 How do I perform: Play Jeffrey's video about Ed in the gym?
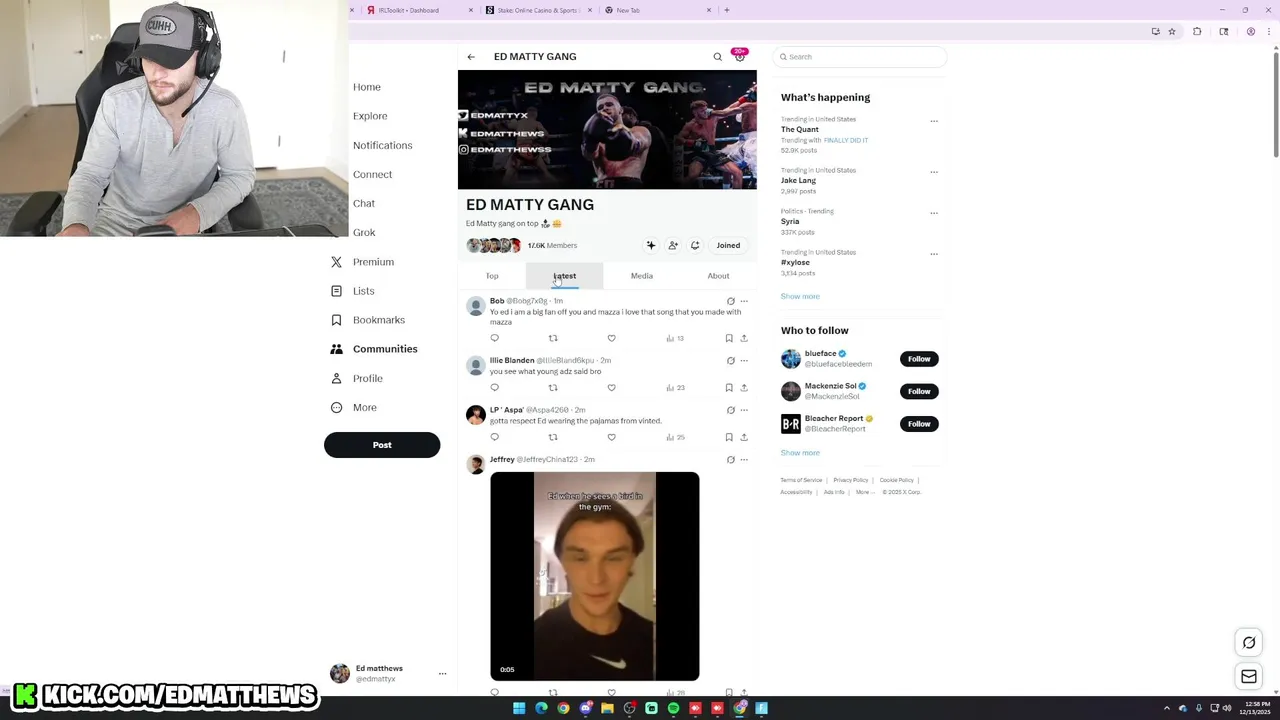tap(595, 576)
